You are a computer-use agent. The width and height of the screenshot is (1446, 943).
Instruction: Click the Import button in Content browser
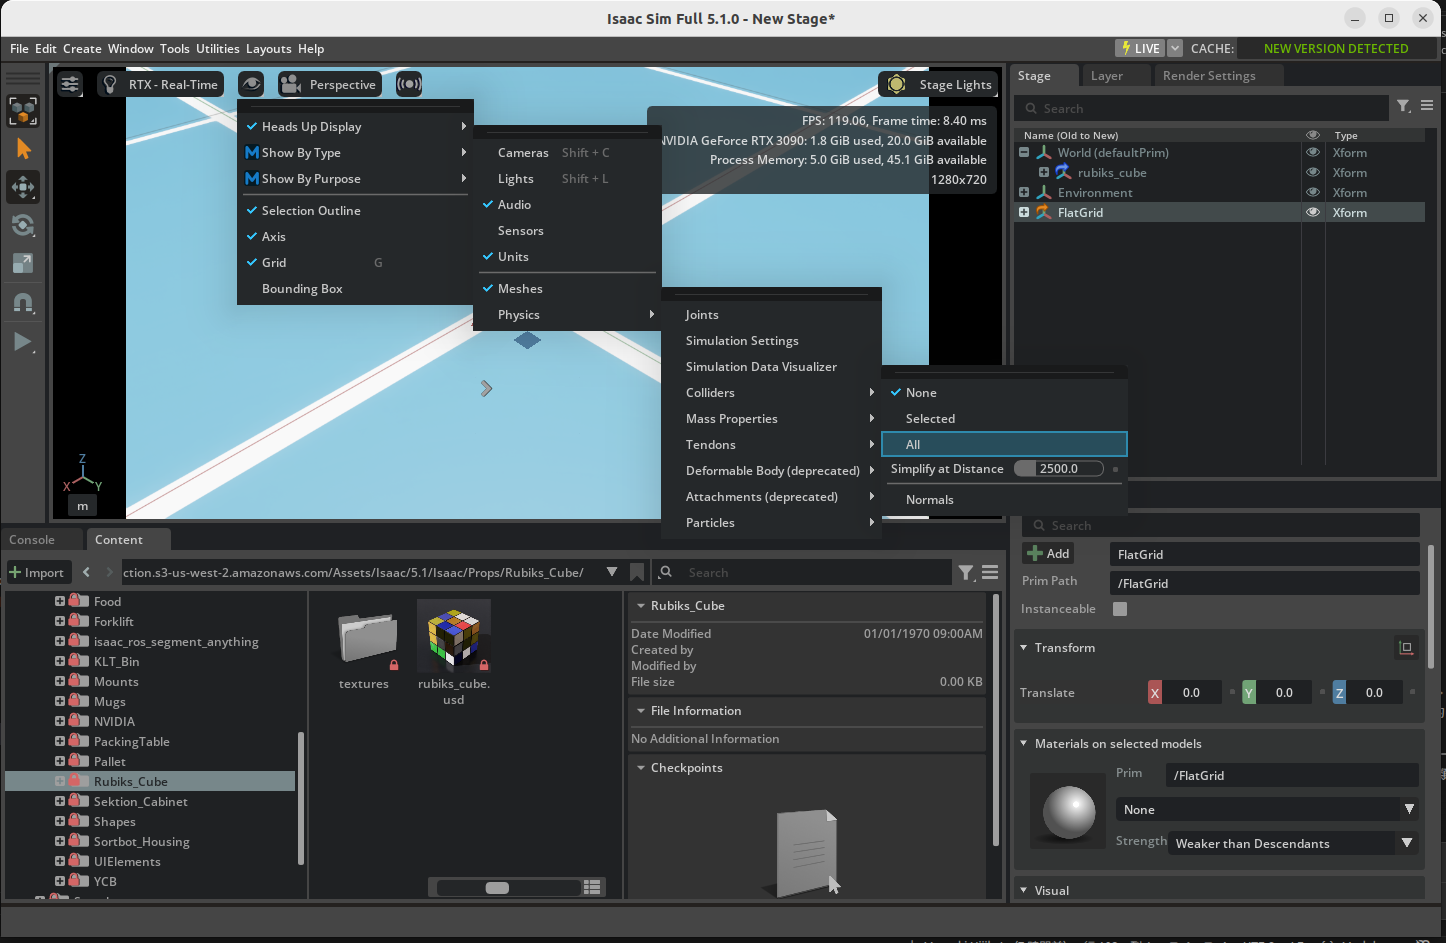click(x=38, y=572)
